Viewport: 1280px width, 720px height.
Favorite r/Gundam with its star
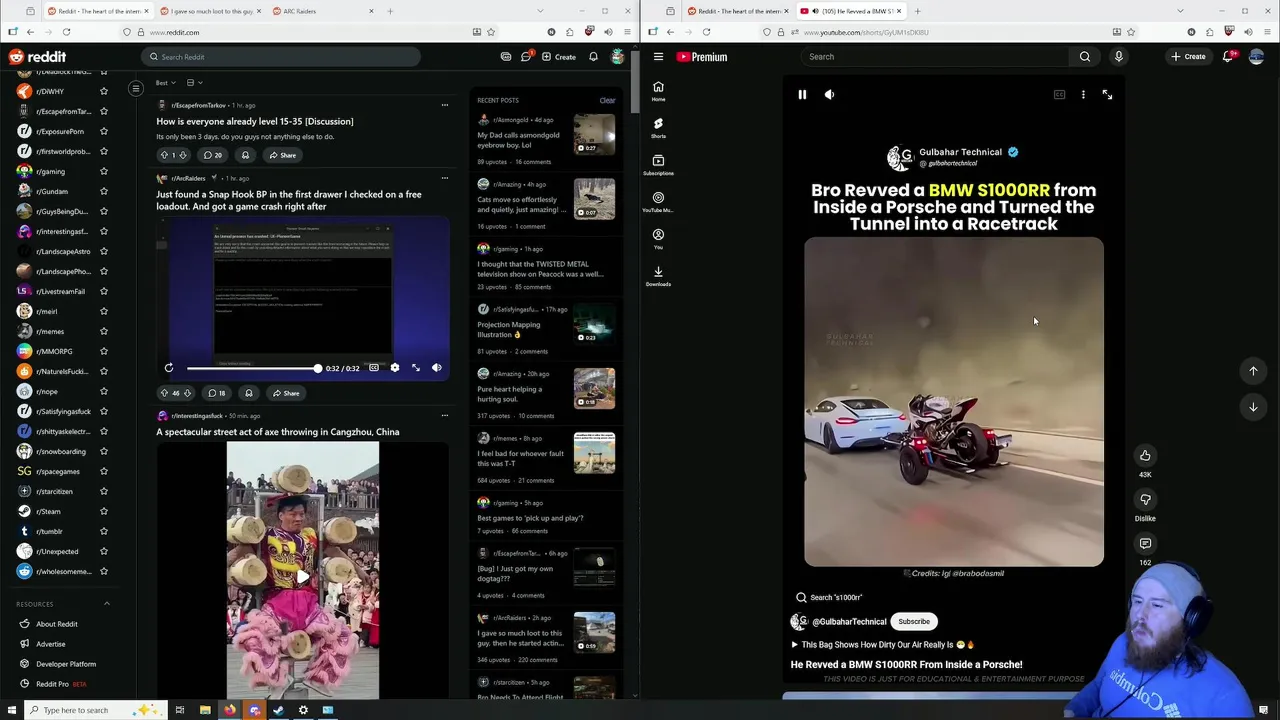point(103,191)
